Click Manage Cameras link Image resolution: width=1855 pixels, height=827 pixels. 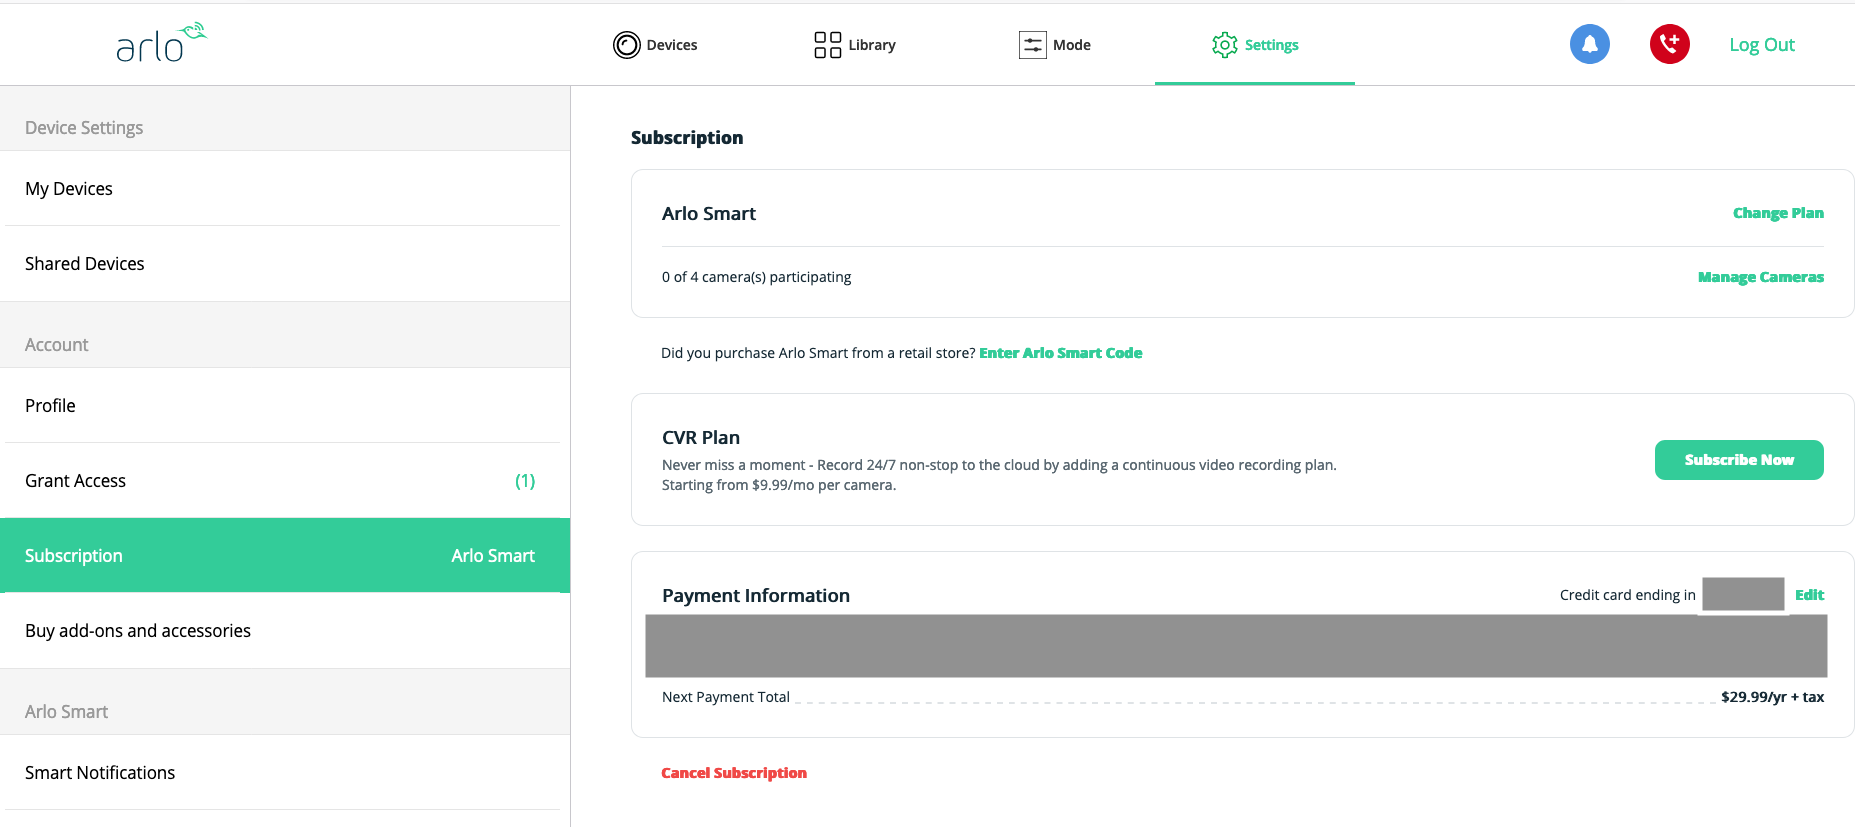(x=1760, y=277)
